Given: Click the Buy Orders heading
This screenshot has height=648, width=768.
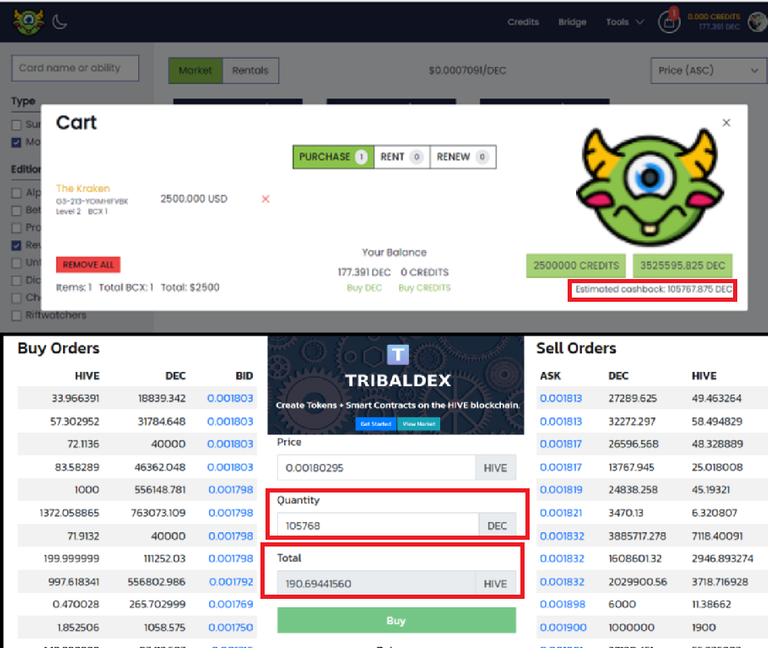Looking at the screenshot, I should point(58,348).
